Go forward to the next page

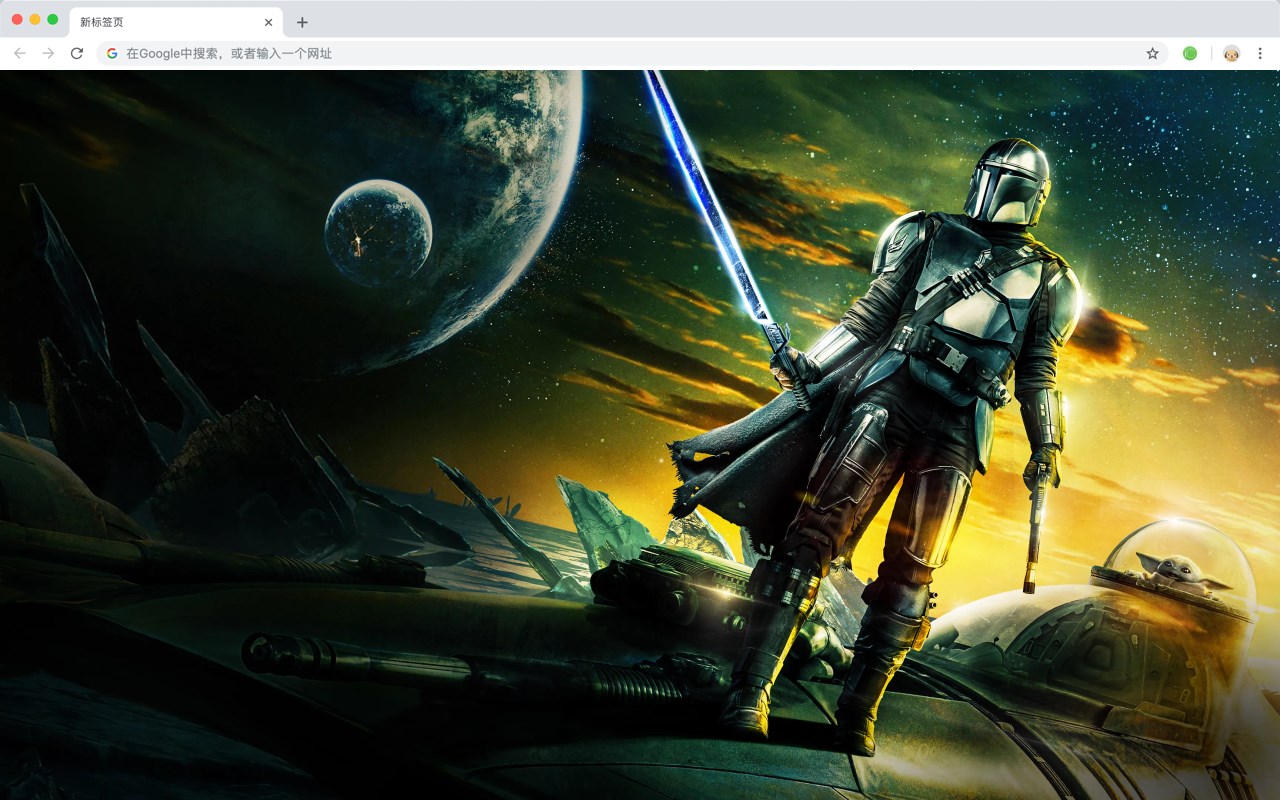(48, 53)
